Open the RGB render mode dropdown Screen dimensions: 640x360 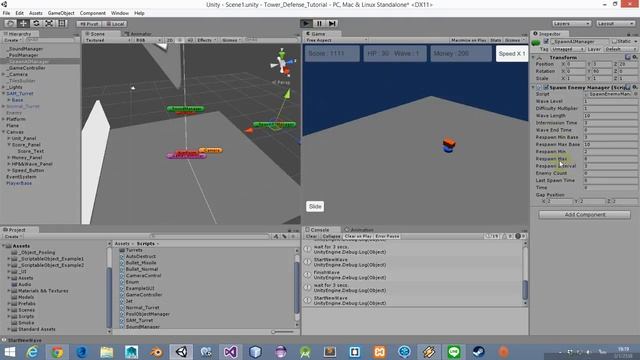tap(148, 40)
